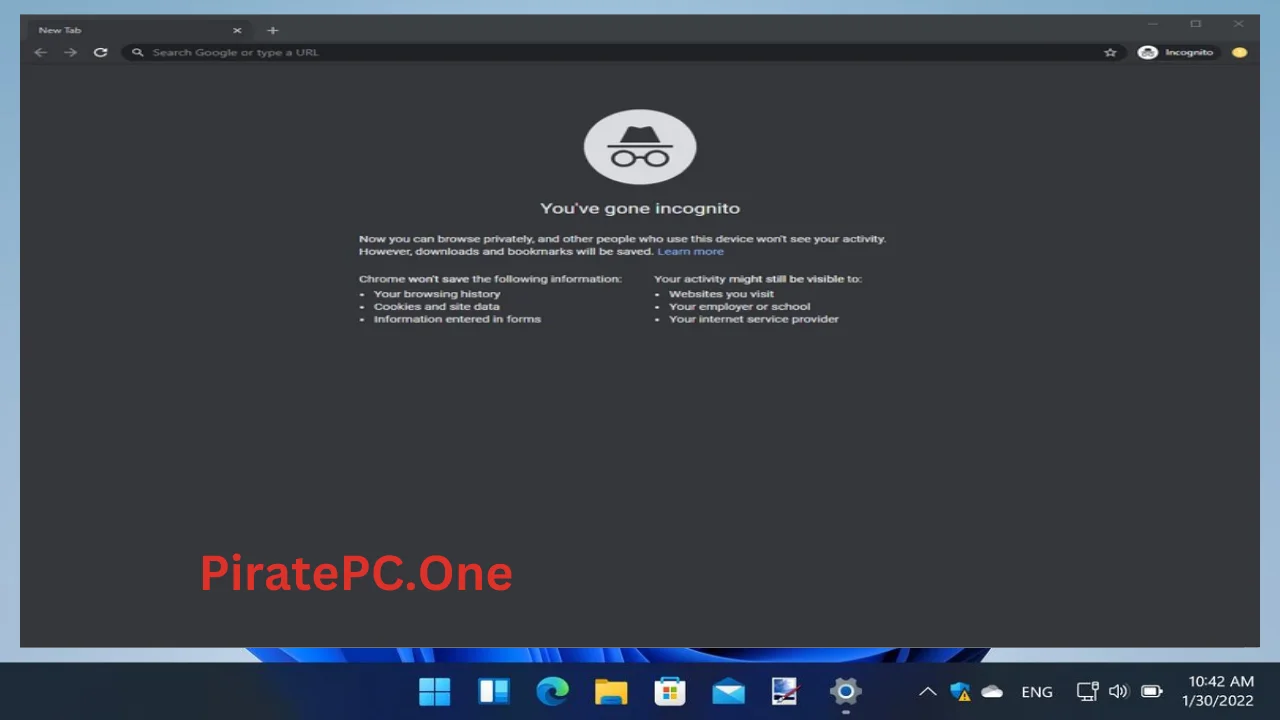Click the Information entered in forms bullet
This screenshot has height=720, width=1280.
pyautogui.click(x=457, y=319)
